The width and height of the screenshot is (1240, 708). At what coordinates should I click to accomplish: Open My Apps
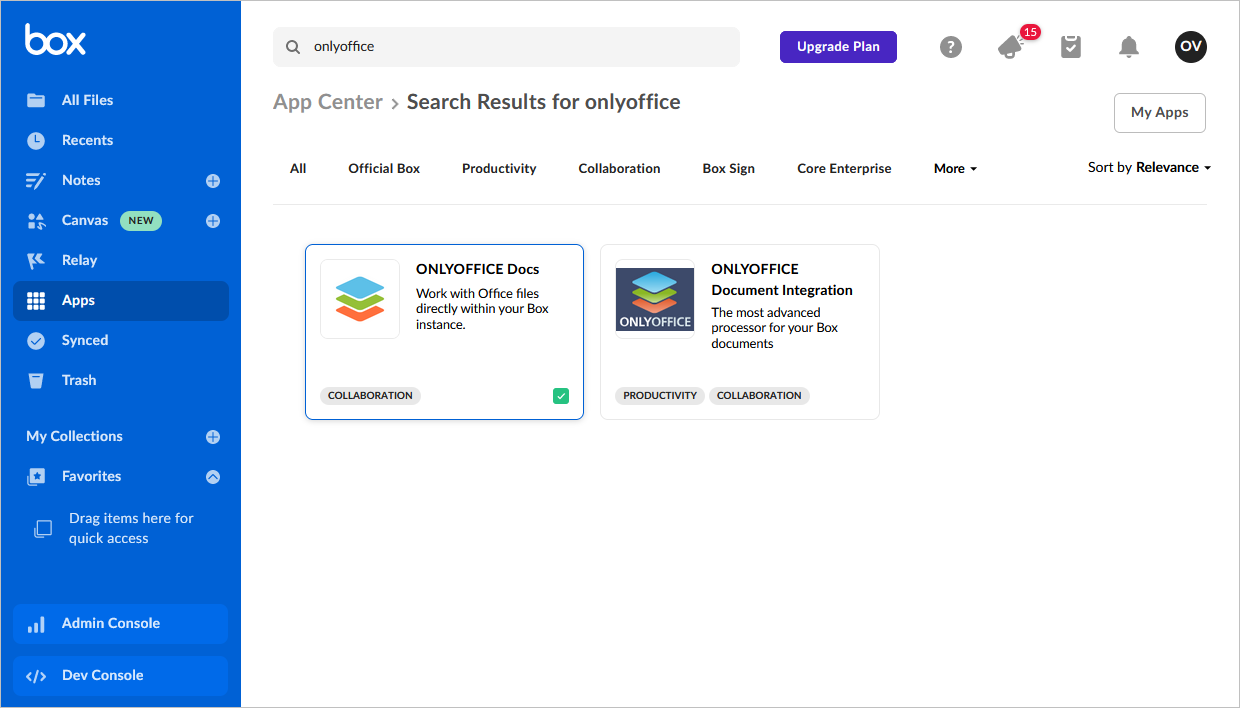pyautogui.click(x=1159, y=112)
